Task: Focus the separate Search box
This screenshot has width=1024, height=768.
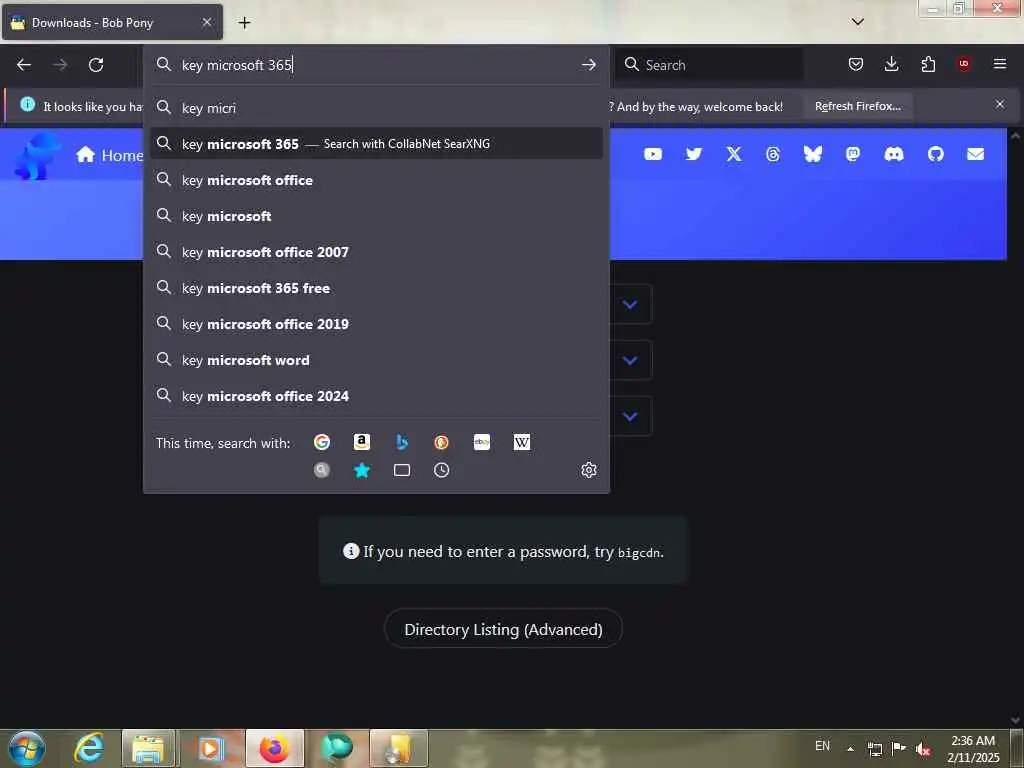Action: 709,65
